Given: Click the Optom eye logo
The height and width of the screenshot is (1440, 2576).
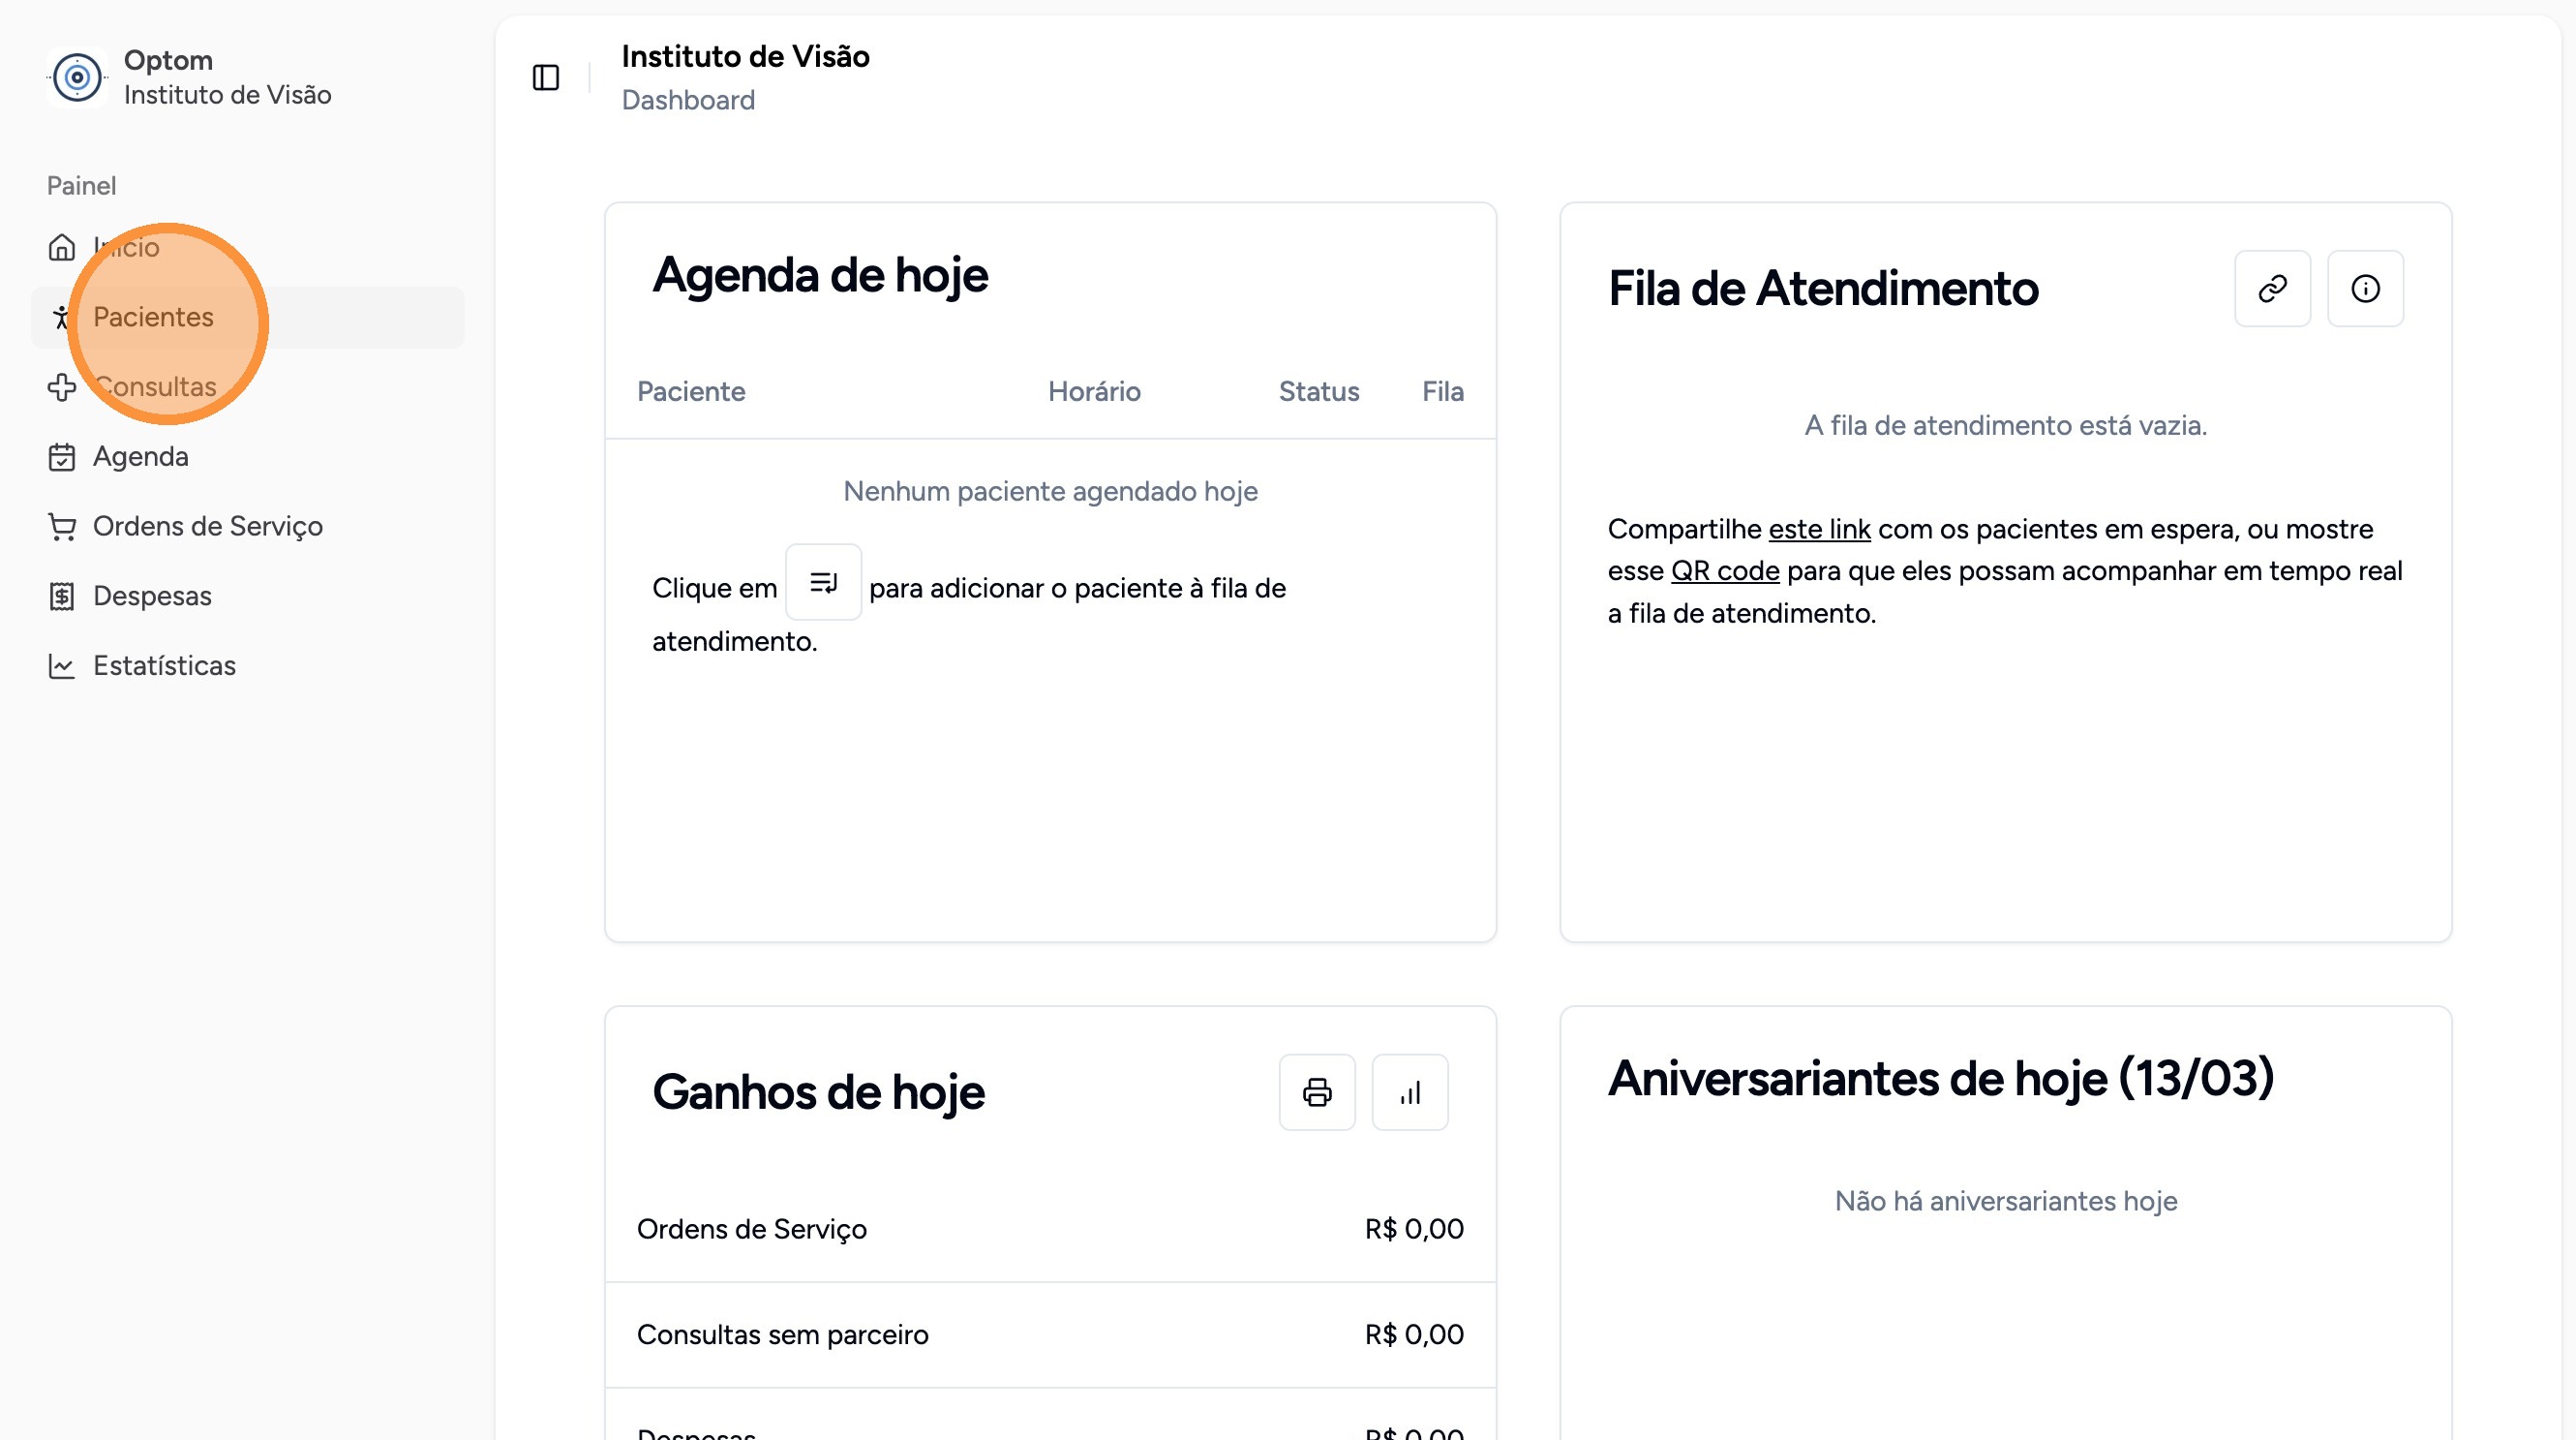Looking at the screenshot, I should (x=77, y=77).
